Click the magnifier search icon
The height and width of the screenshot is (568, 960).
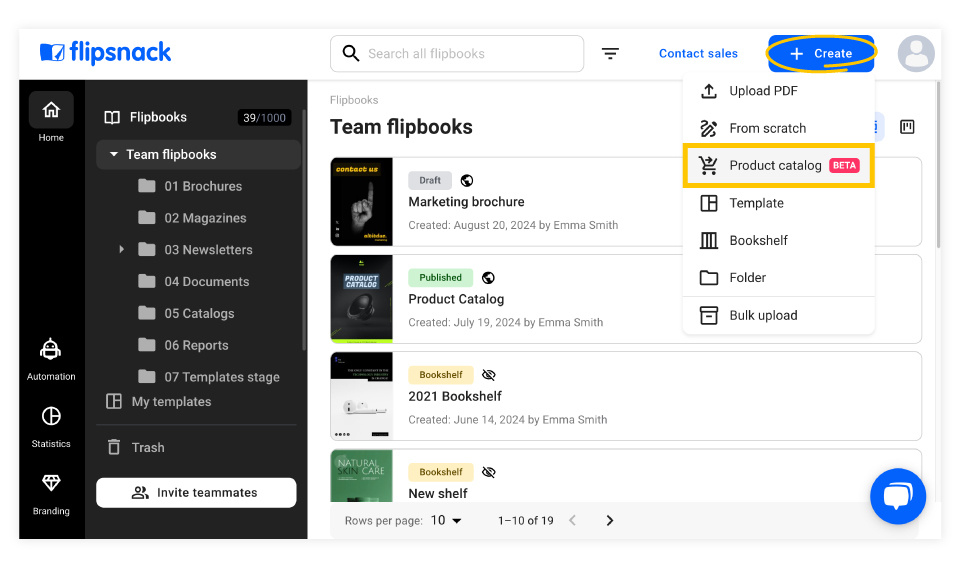[x=351, y=53]
